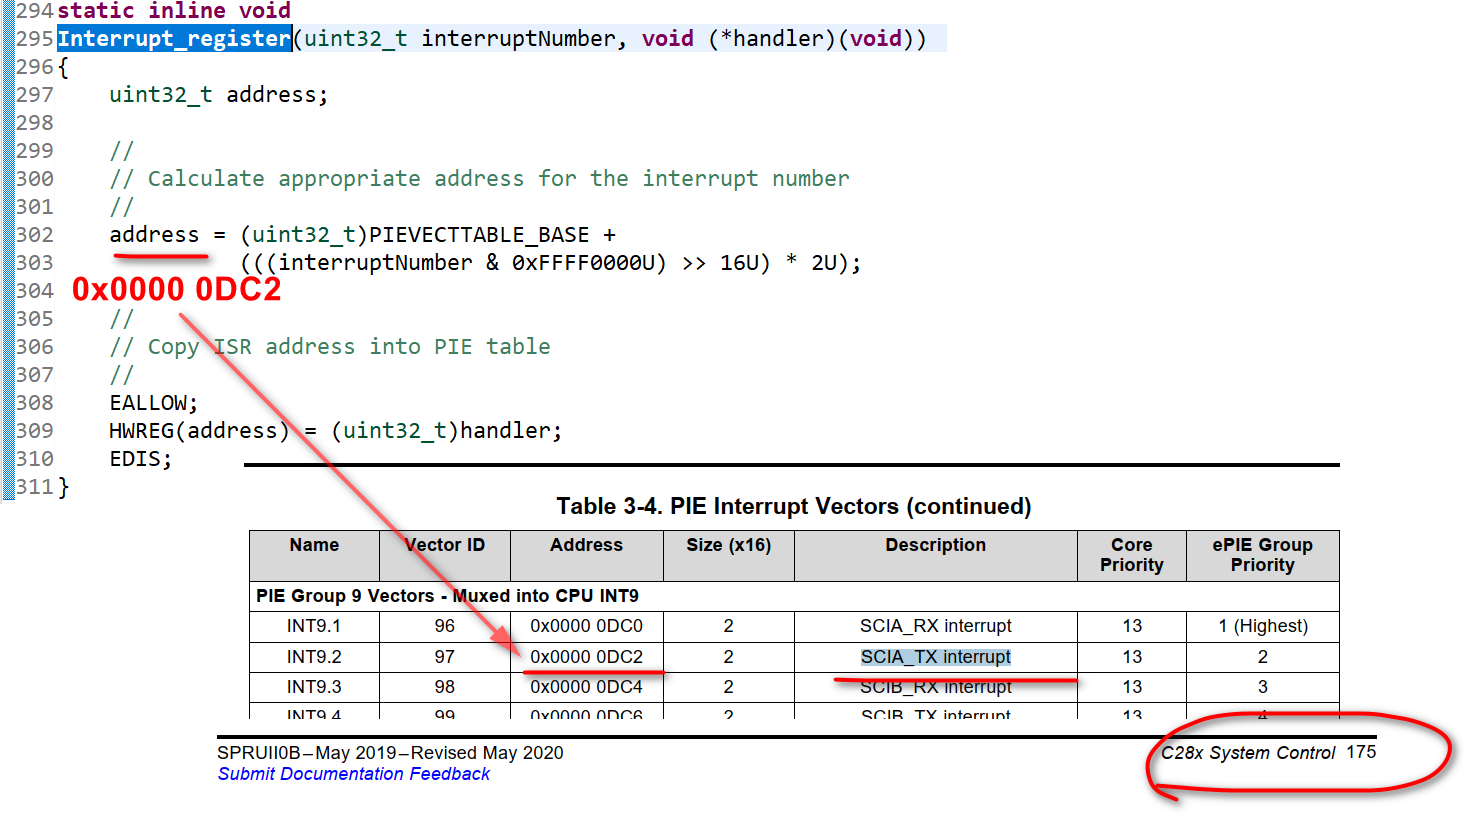The width and height of the screenshot is (1468, 823).
Task: Click the Core Priority column header
Action: 1131,555
